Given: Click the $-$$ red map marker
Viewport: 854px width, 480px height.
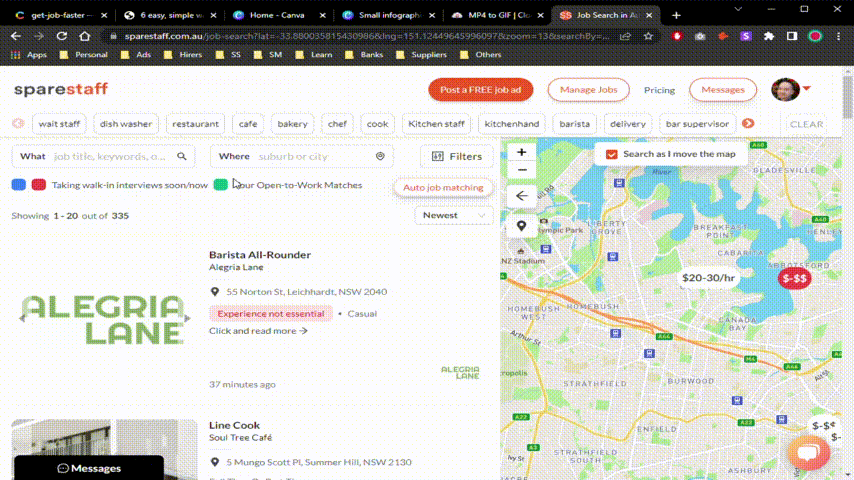Looking at the screenshot, I should pyautogui.click(x=794, y=278).
